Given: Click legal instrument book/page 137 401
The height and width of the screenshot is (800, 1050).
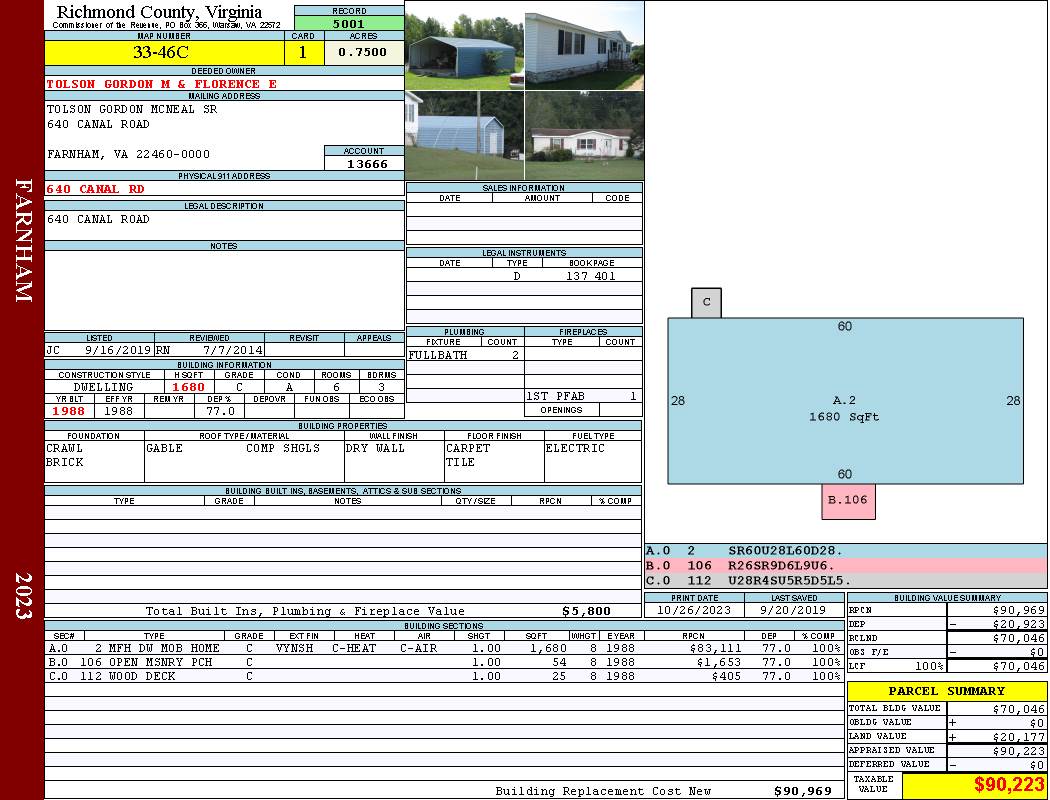Looking at the screenshot, I should [591, 276].
